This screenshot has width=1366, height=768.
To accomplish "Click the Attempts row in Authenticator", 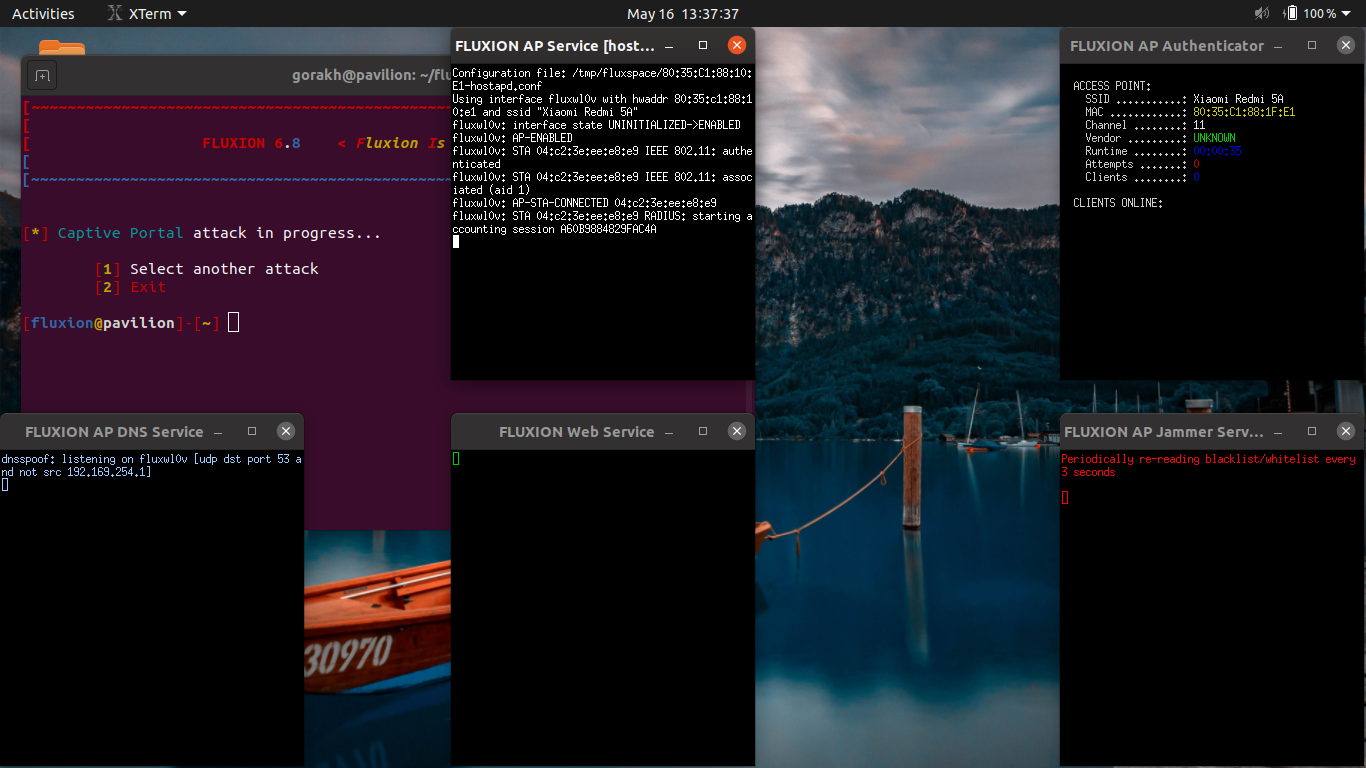I will (1142, 164).
